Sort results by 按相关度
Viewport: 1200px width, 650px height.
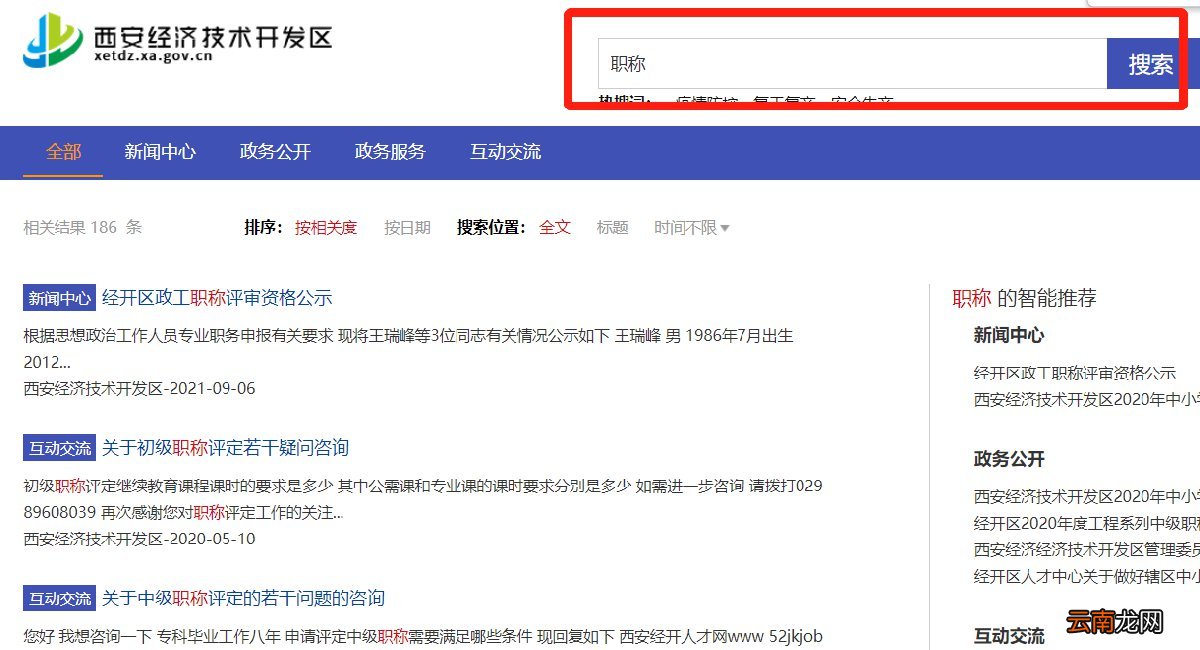pyautogui.click(x=325, y=228)
